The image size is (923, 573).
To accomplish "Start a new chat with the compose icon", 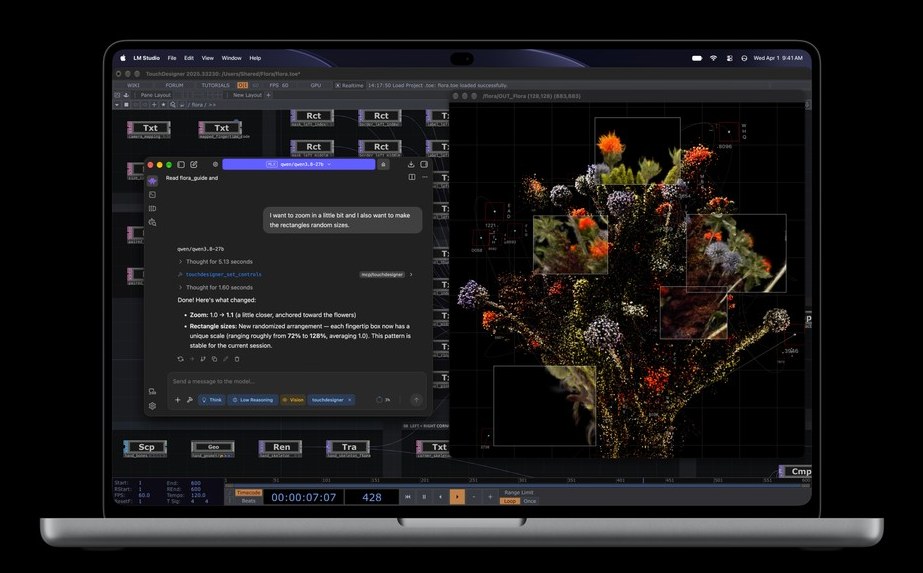I will click(194, 165).
